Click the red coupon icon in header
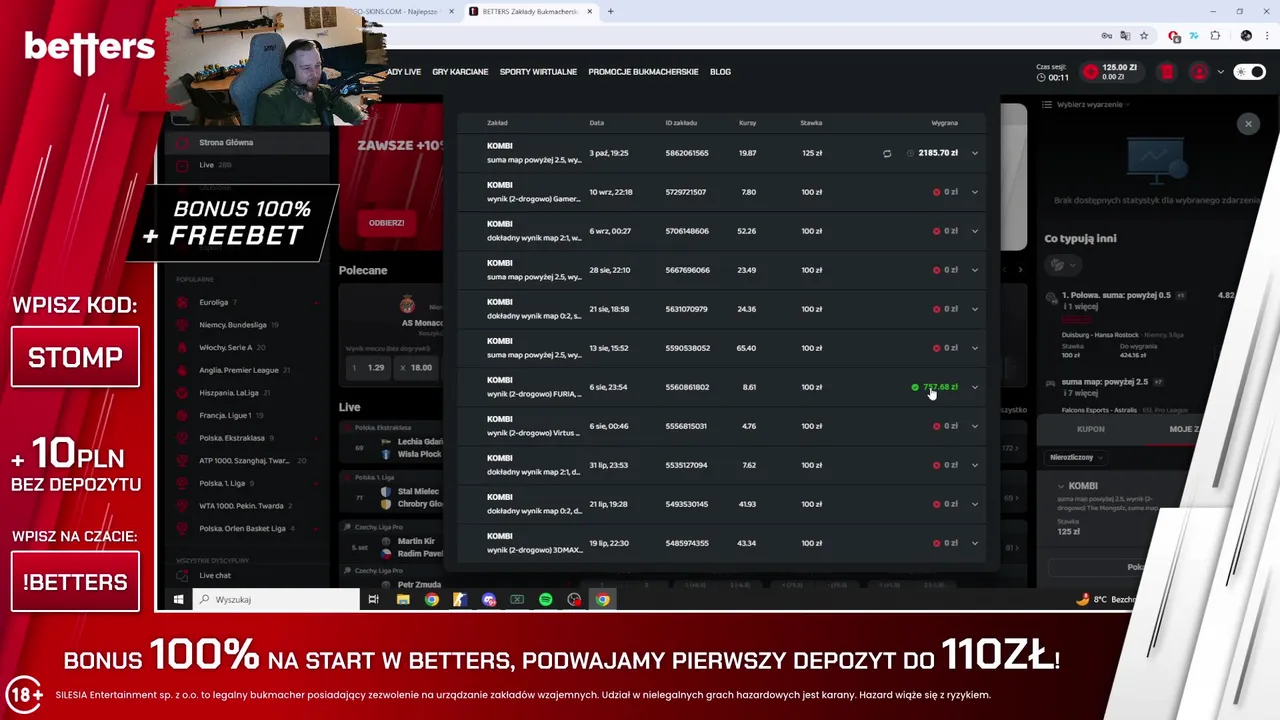The image size is (1280, 720). click(x=1166, y=72)
